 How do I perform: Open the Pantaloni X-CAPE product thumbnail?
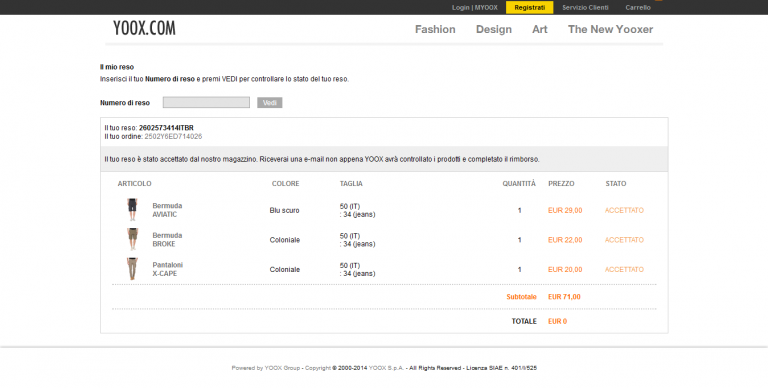click(x=132, y=269)
